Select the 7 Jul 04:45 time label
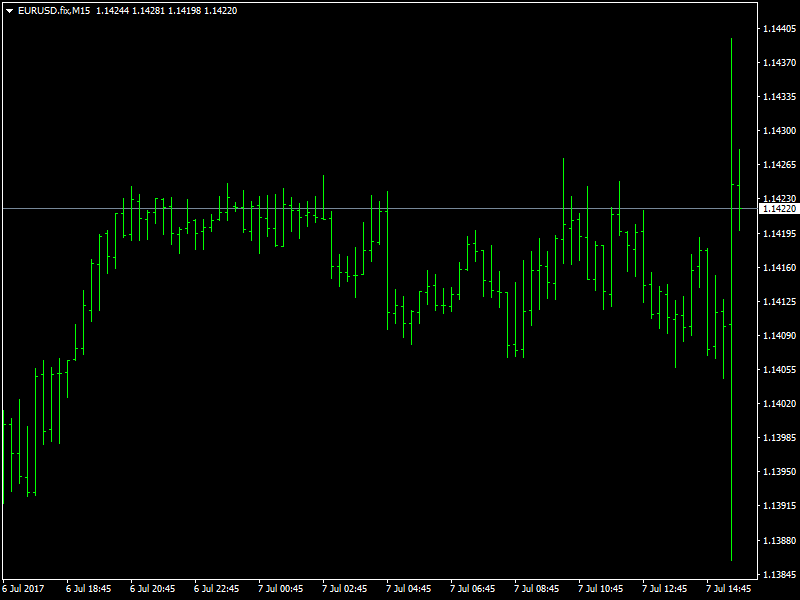 point(409,589)
